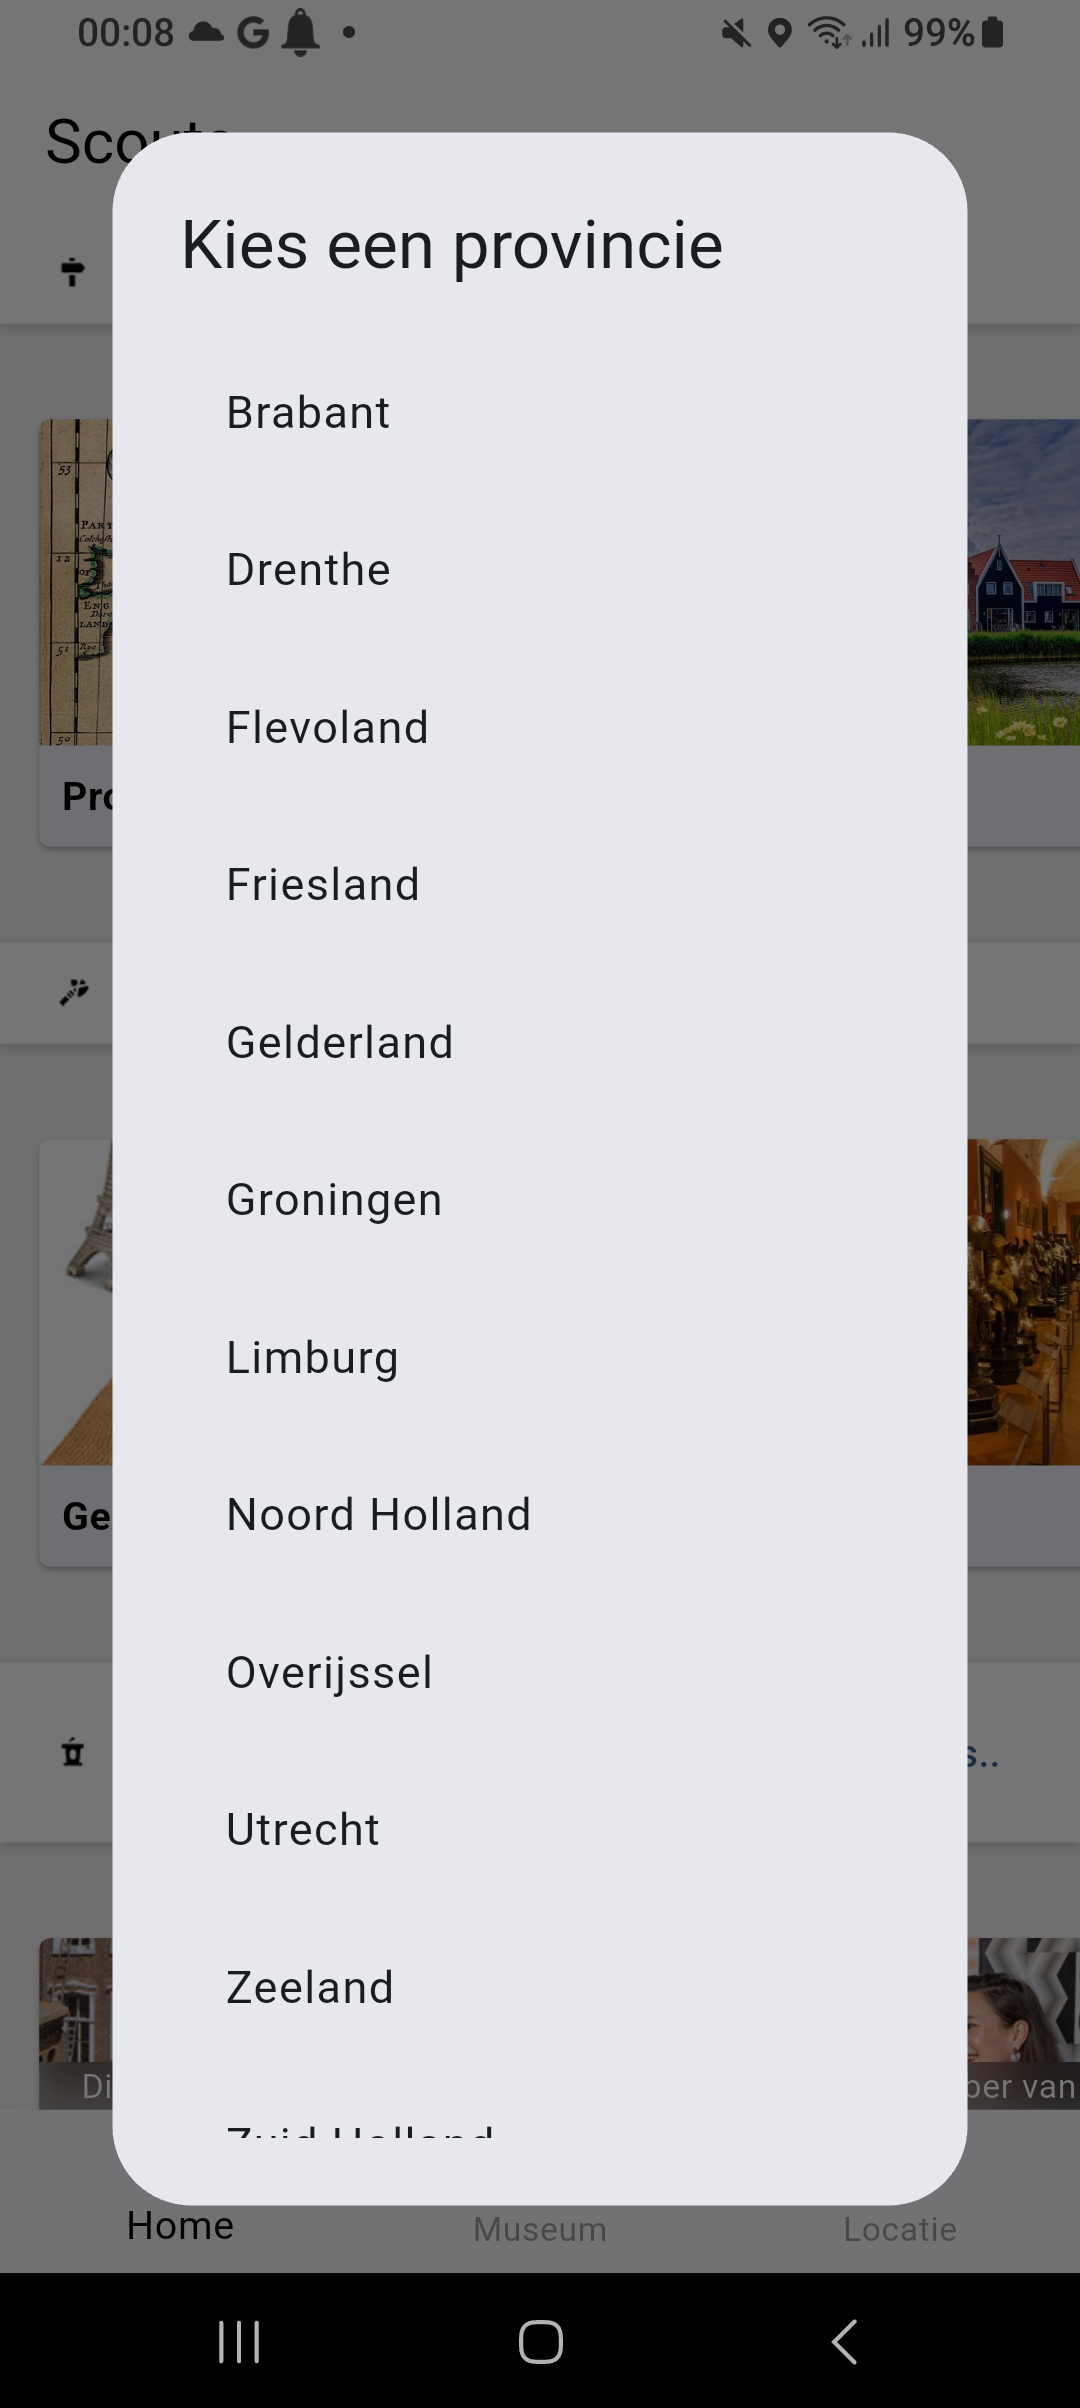Select Zeeland province
This screenshot has height=2408, width=1080.
[540, 1988]
